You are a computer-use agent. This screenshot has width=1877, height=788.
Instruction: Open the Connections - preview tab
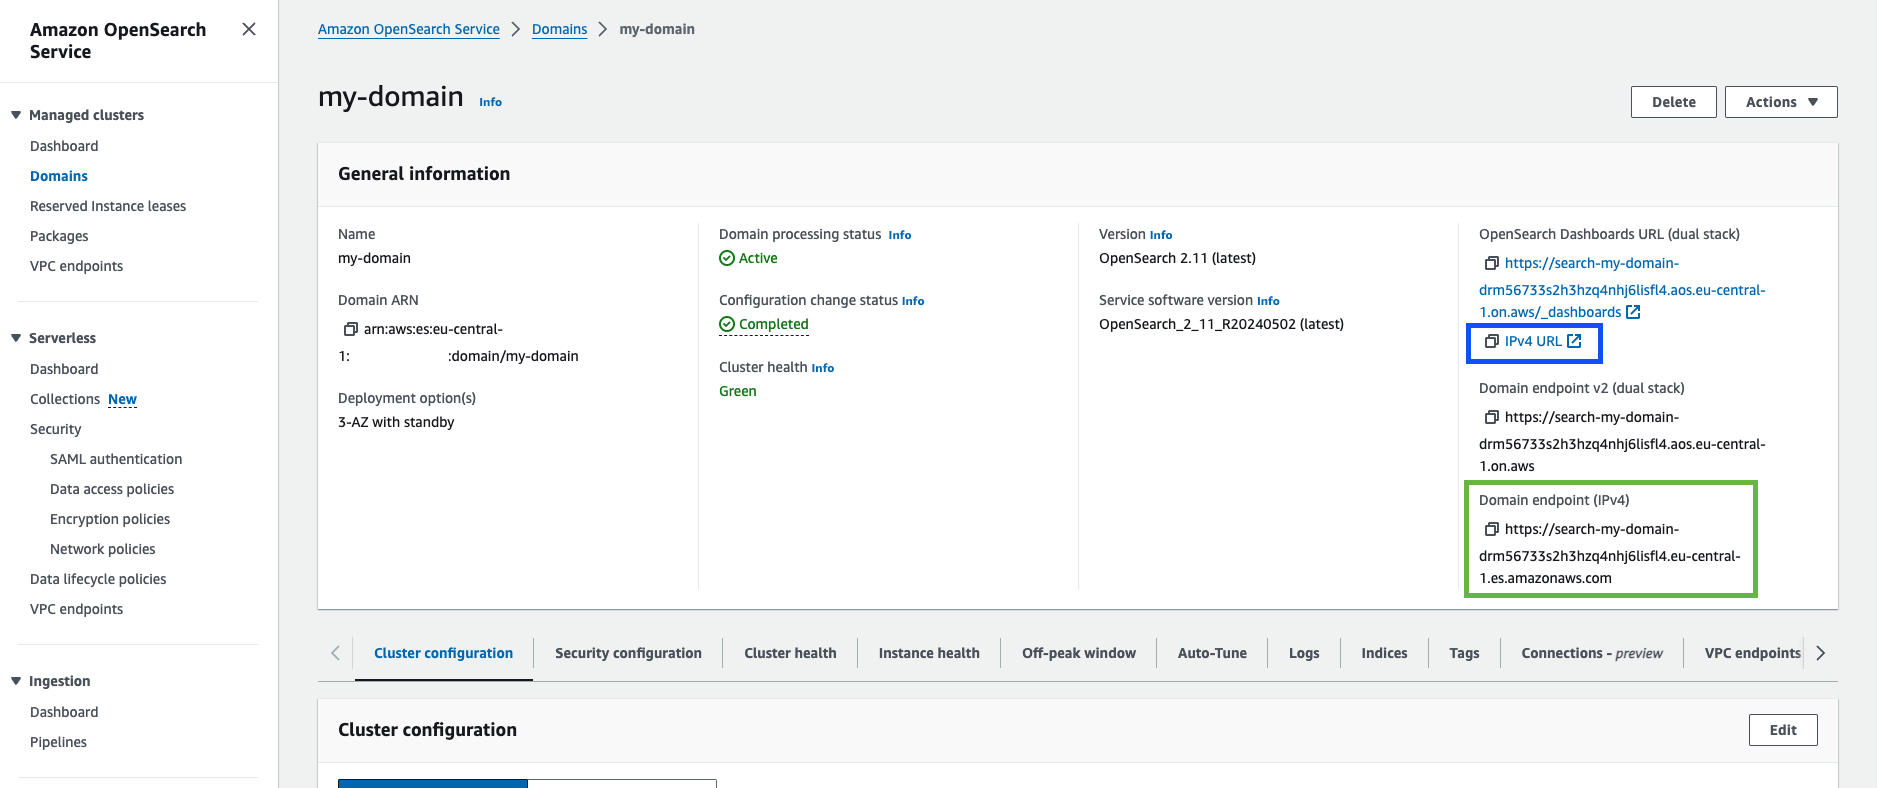[1592, 653]
